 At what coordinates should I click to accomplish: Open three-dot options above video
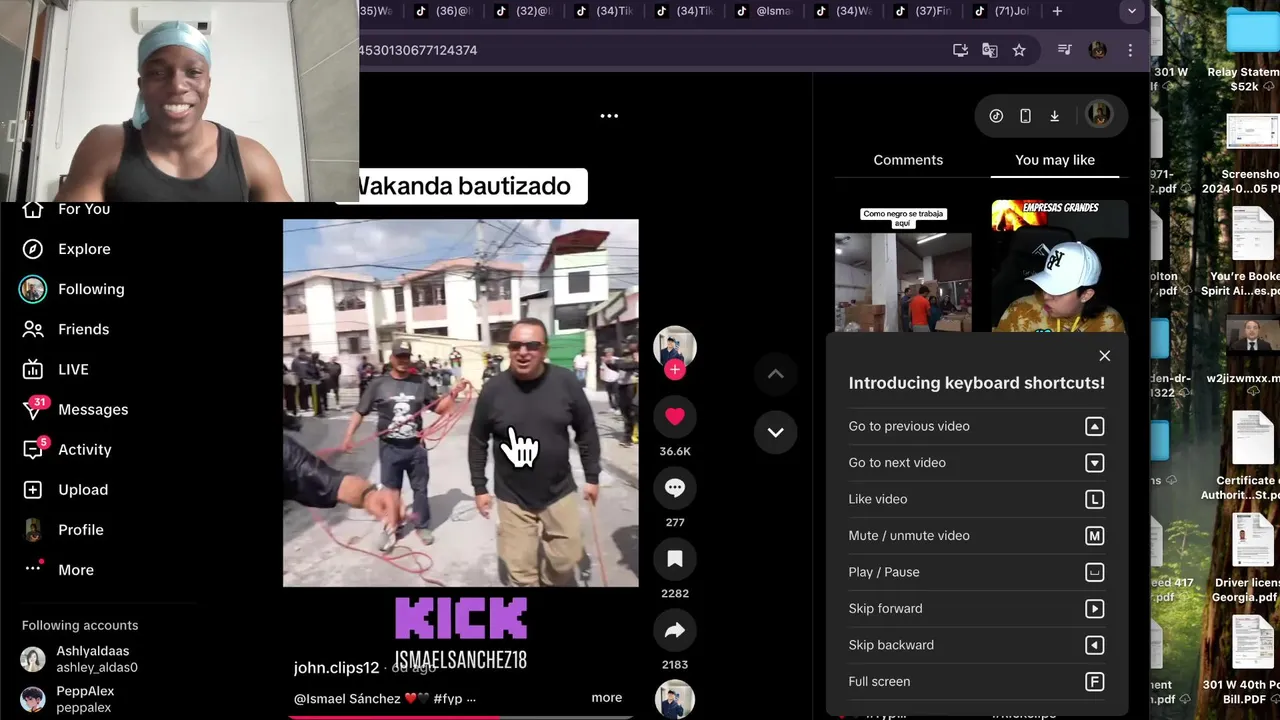coord(609,116)
